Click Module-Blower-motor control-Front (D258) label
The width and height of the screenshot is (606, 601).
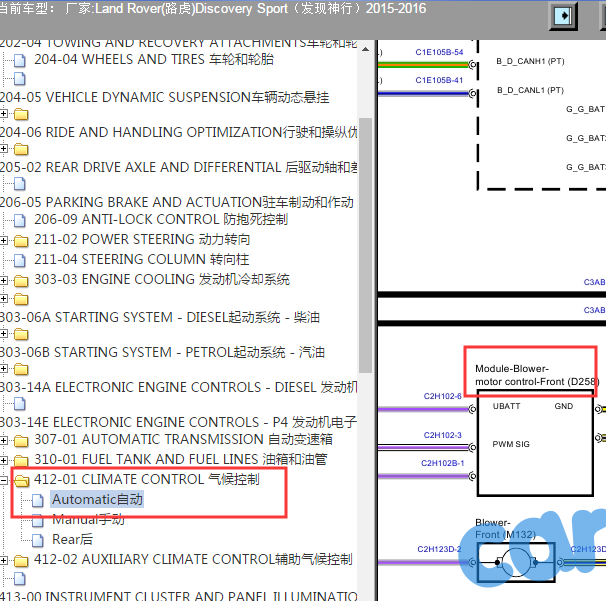click(x=537, y=375)
